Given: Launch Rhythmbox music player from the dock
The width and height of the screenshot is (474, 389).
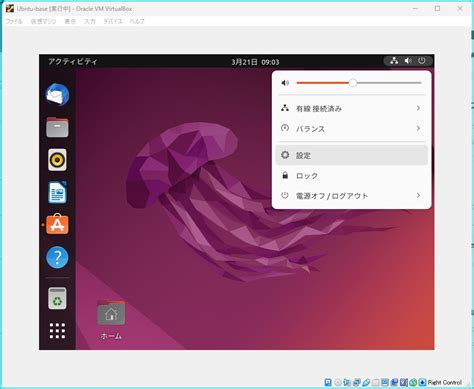Looking at the screenshot, I should tap(57, 160).
